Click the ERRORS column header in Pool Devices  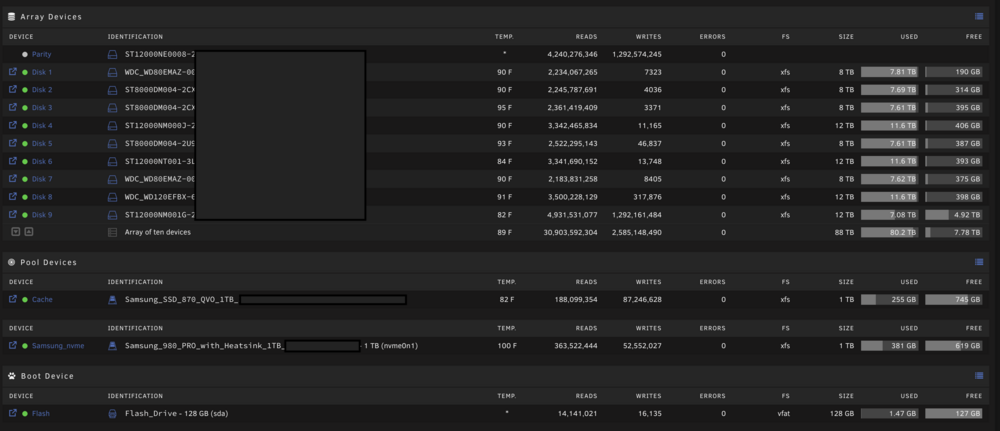pyautogui.click(x=712, y=282)
